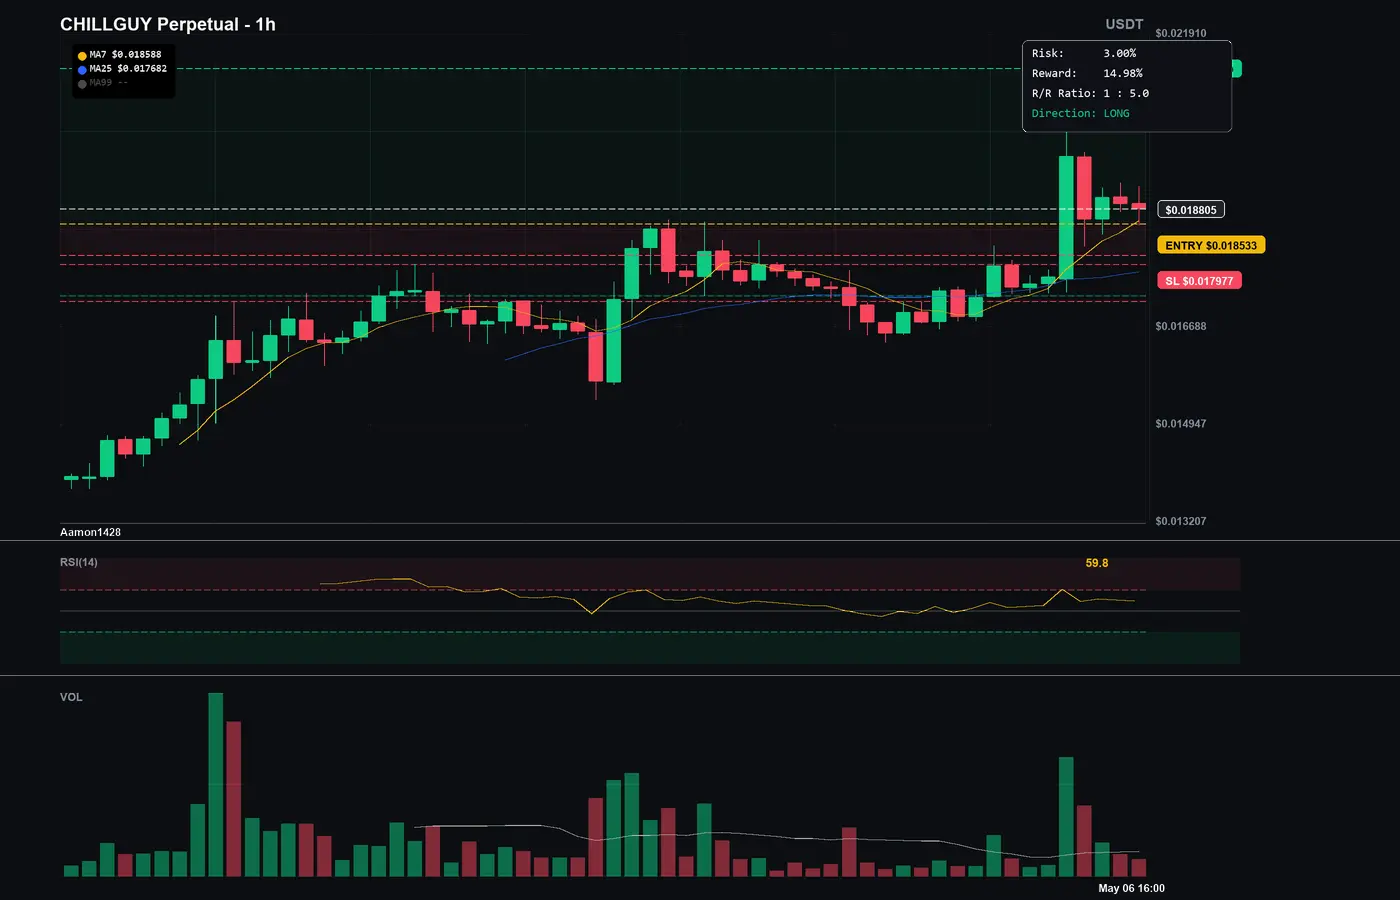Select the R/R Ratio 1 : 5.0 row
1400x900 pixels.
(1090, 93)
